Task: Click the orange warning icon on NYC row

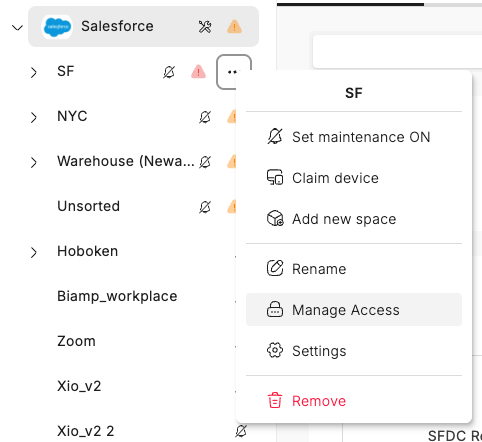Action: point(232,117)
